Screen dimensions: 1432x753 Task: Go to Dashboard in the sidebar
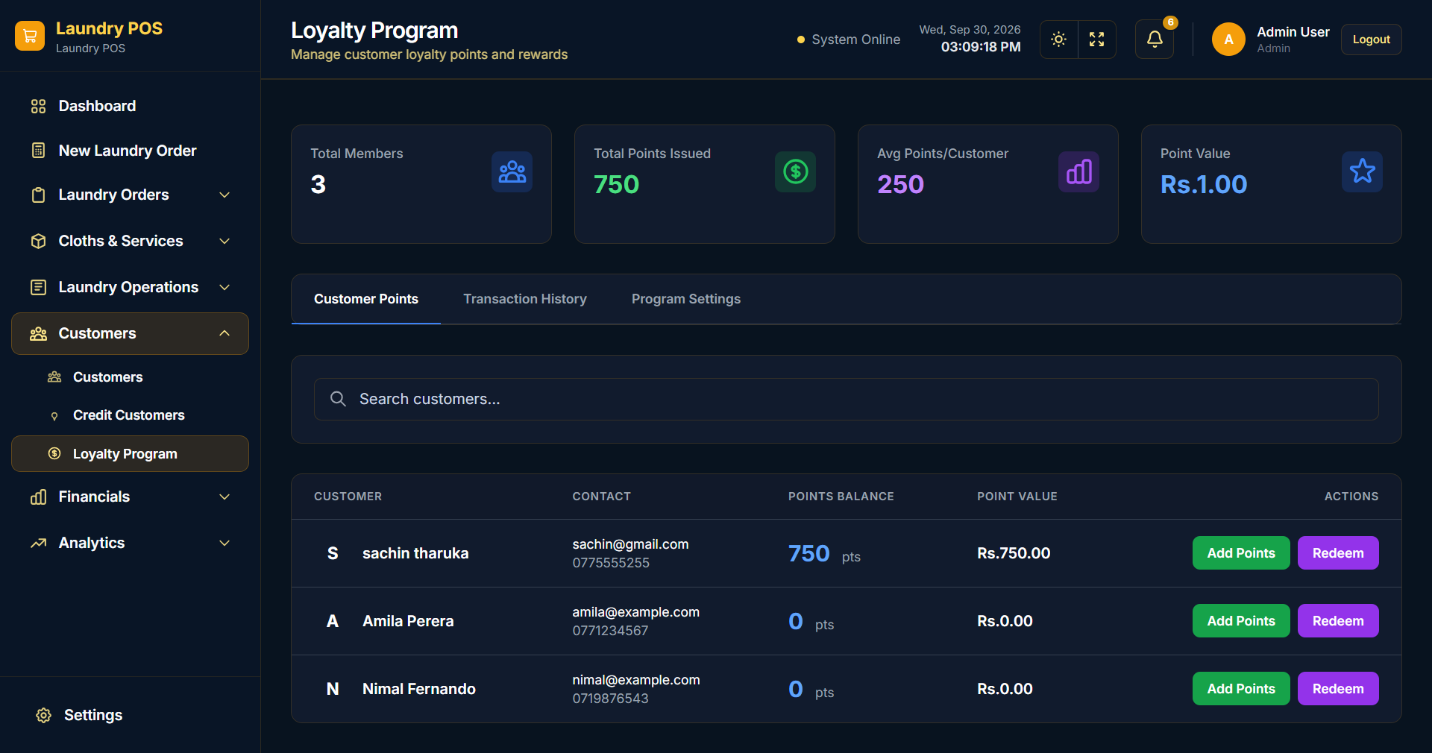[x=130, y=106]
